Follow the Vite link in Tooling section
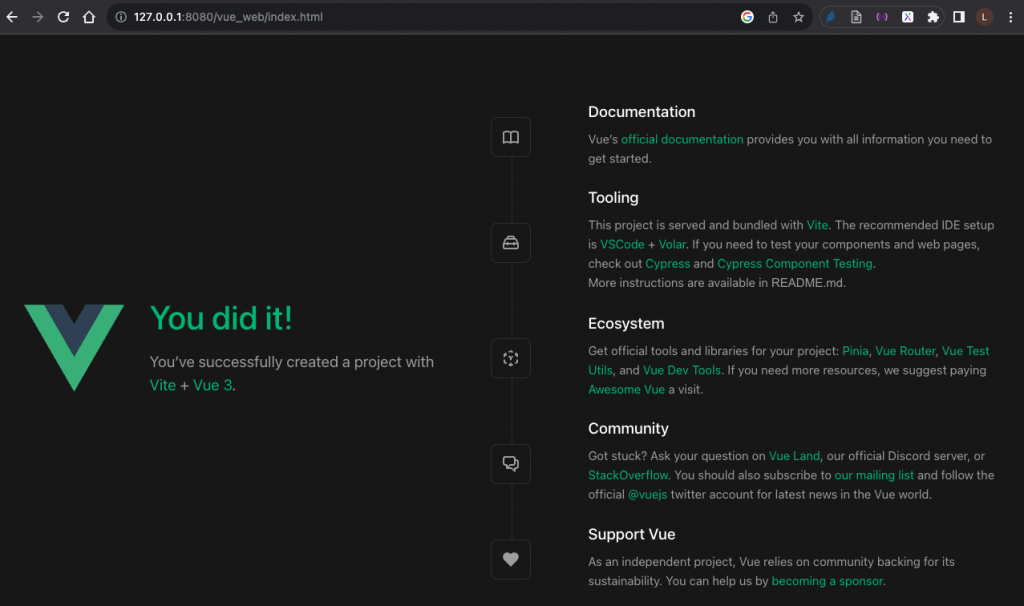 coord(817,225)
